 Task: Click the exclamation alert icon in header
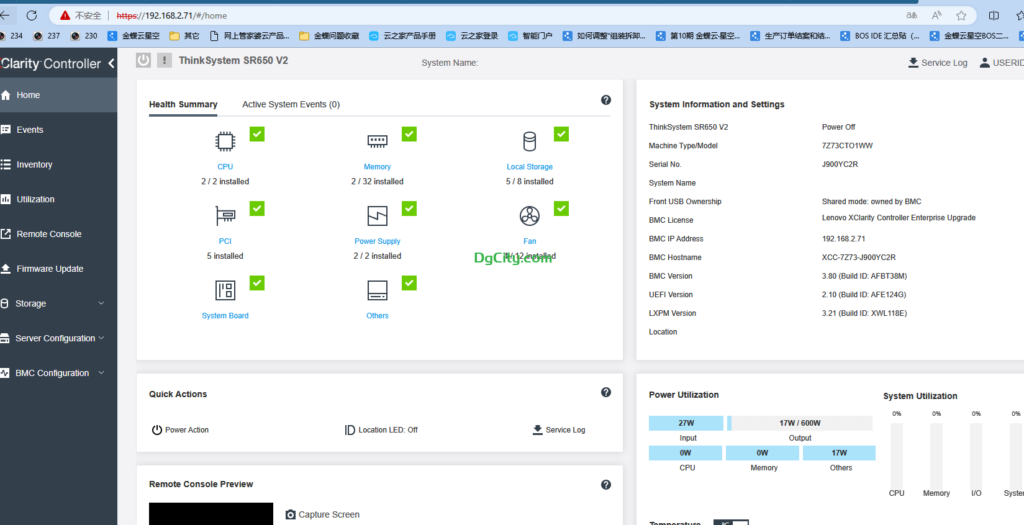164,61
